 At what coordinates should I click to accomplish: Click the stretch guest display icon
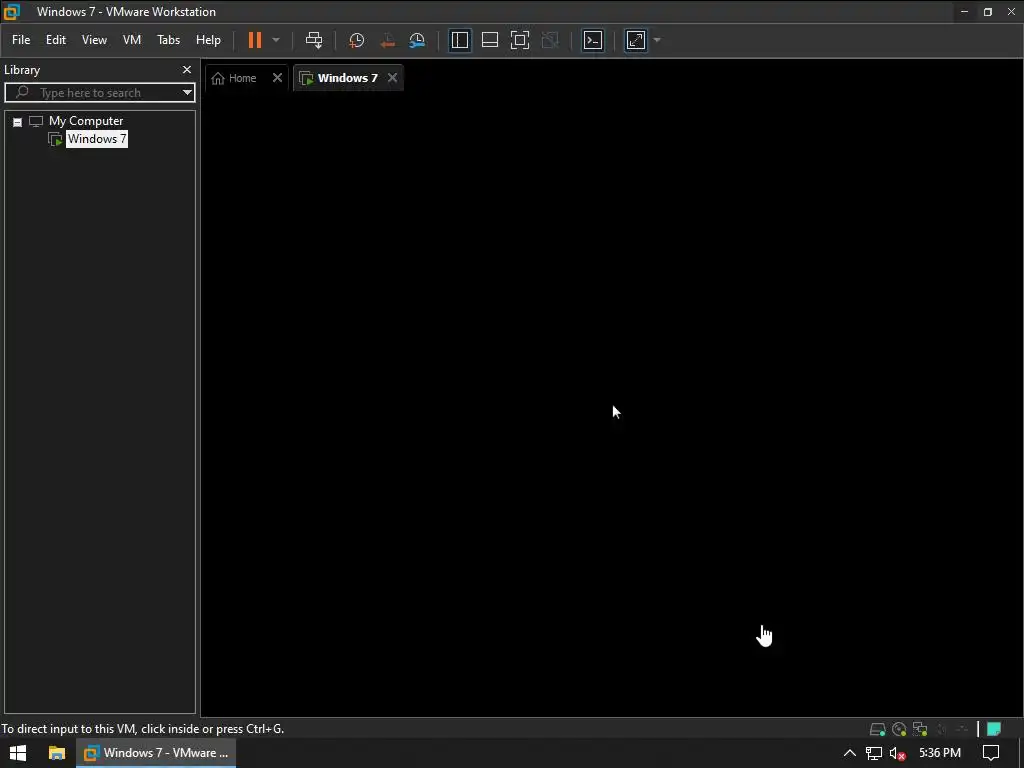click(x=636, y=40)
